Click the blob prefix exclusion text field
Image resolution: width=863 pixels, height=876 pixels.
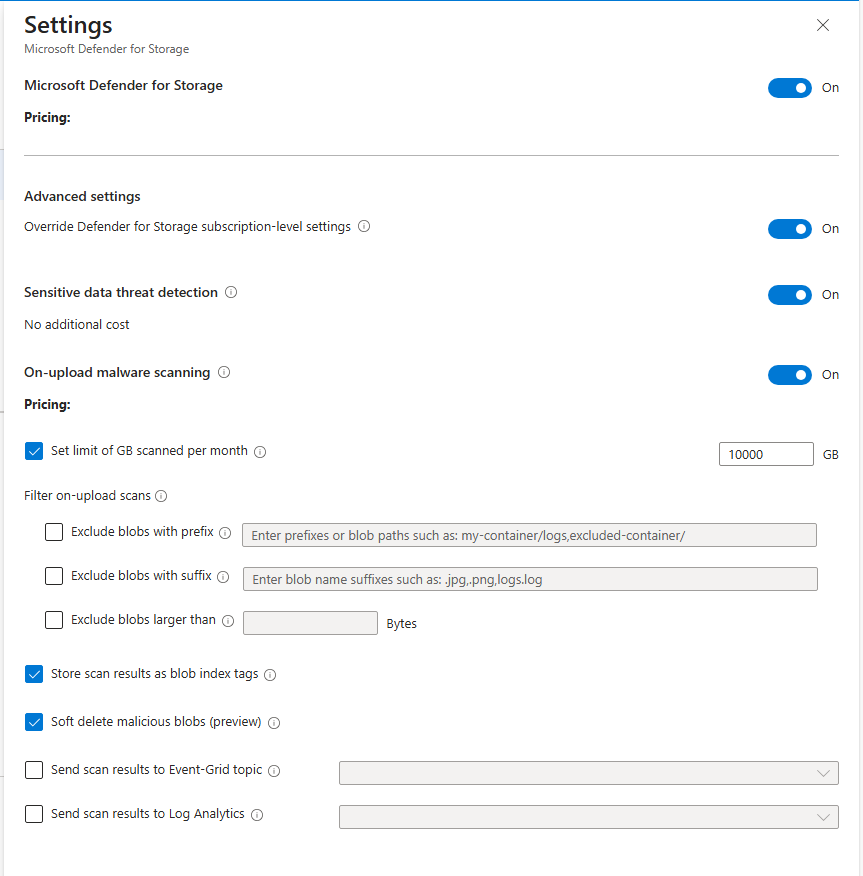click(x=529, y=535)
